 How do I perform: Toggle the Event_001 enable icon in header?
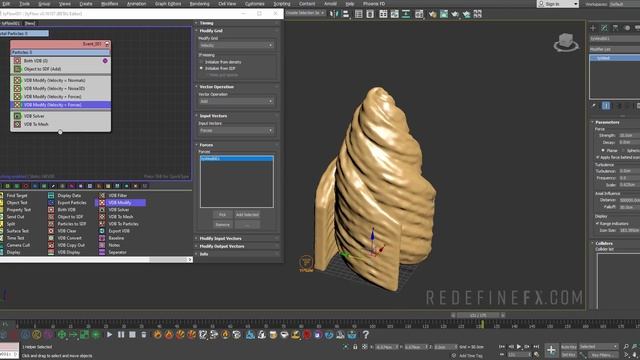point(107,44)
